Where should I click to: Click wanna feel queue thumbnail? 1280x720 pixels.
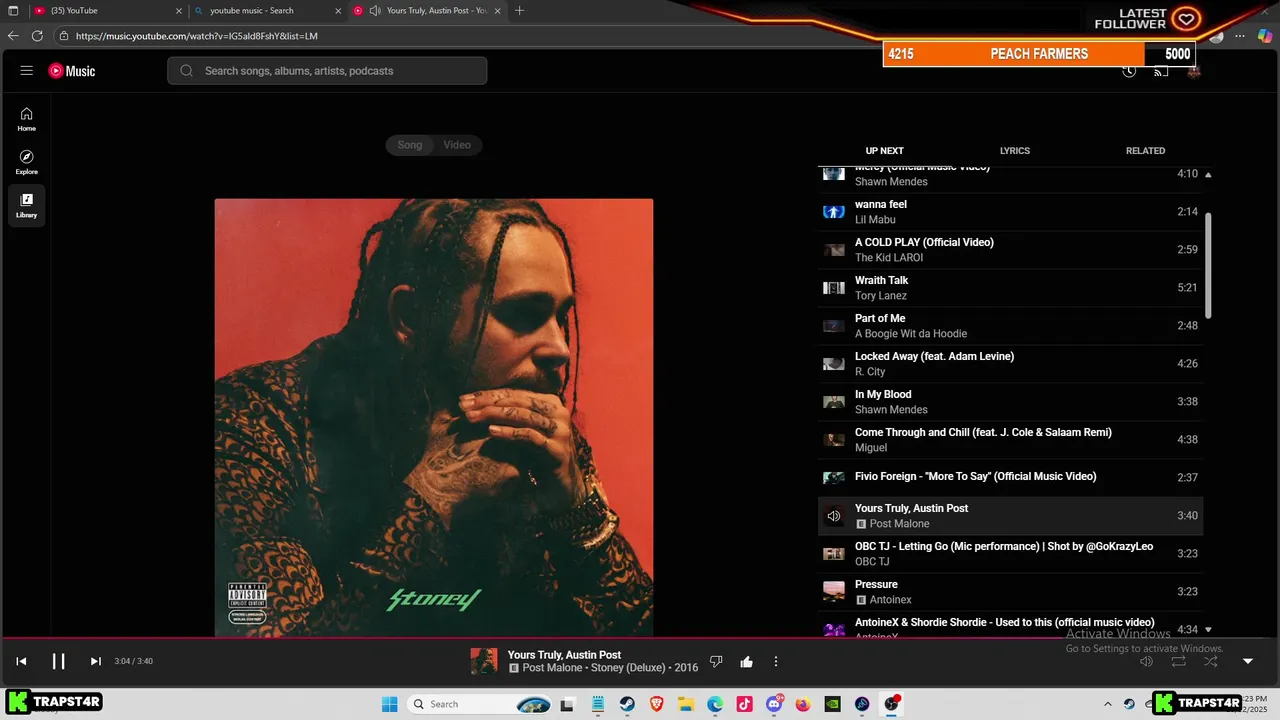click(834, 212)
